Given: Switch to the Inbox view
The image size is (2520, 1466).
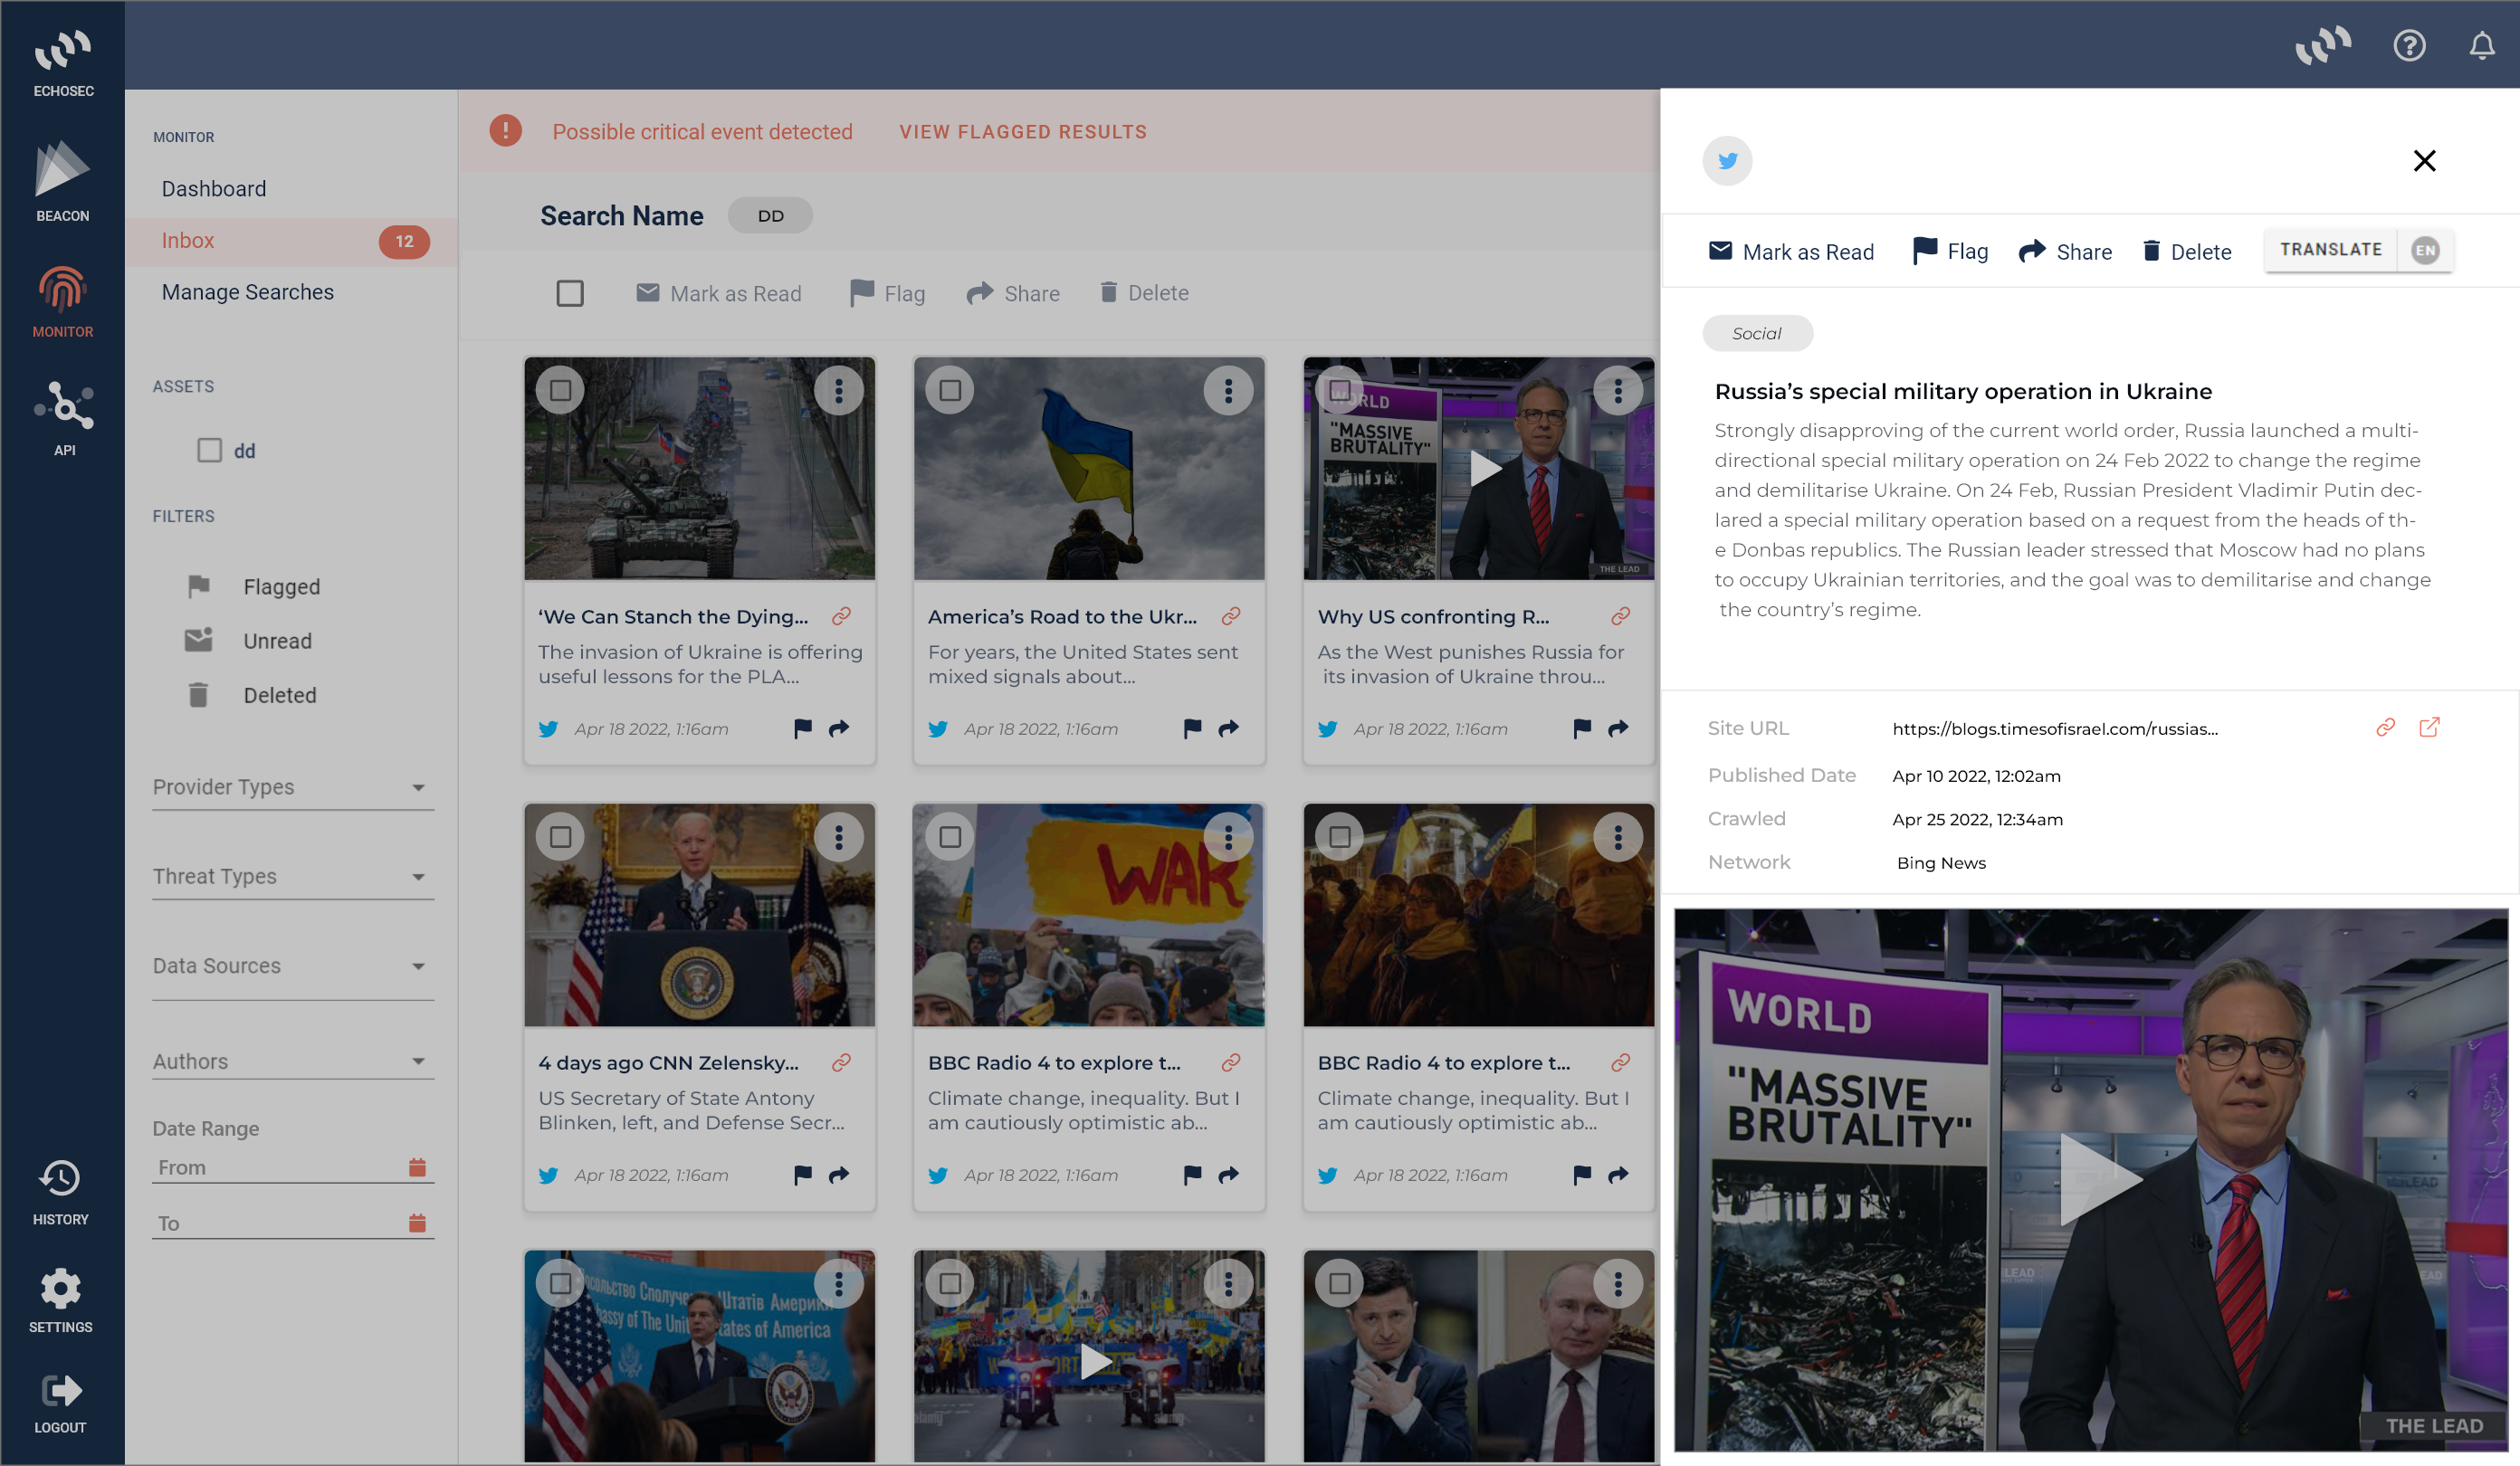Looking at the screenshot, I should pos(188,240).
